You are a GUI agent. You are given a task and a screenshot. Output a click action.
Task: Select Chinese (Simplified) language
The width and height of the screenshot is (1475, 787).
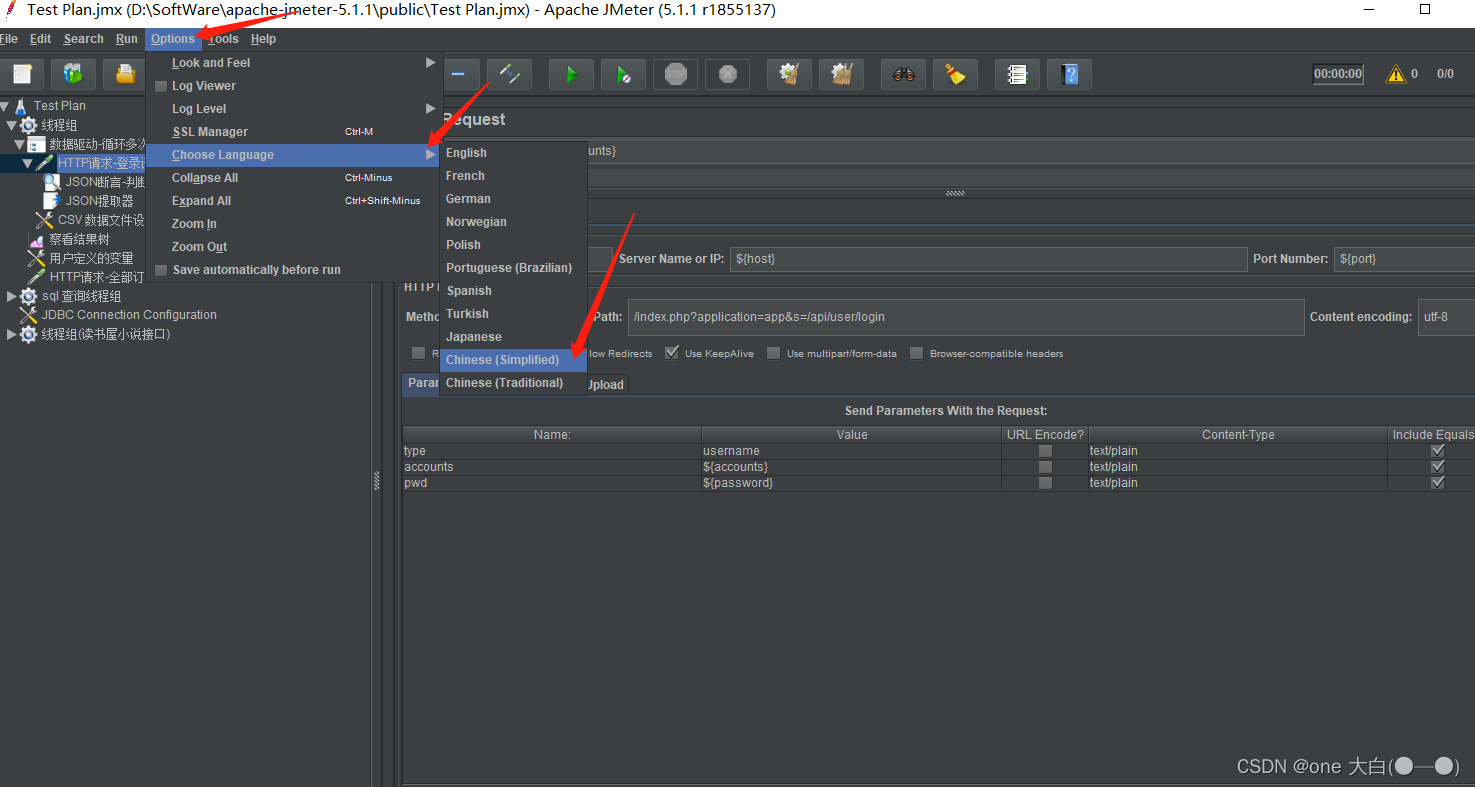pos(513,360)
